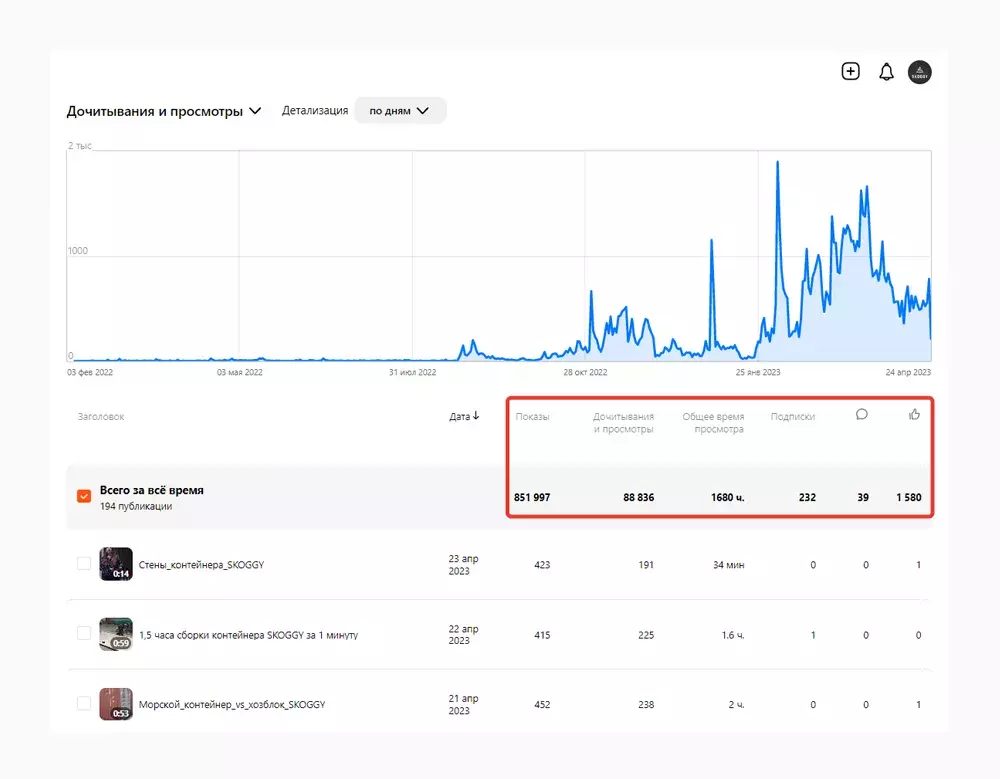Click the Стены_контейнера video thumbnail
Screen dimensions: 1000x779
116,564
